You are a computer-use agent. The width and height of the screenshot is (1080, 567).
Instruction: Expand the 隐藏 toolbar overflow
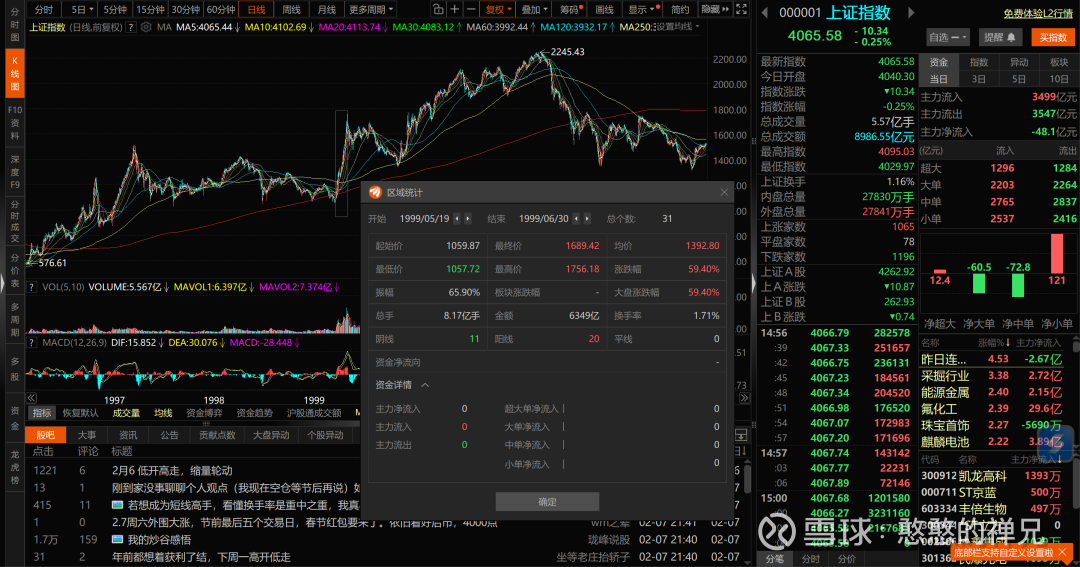click(x=715, y=10)
